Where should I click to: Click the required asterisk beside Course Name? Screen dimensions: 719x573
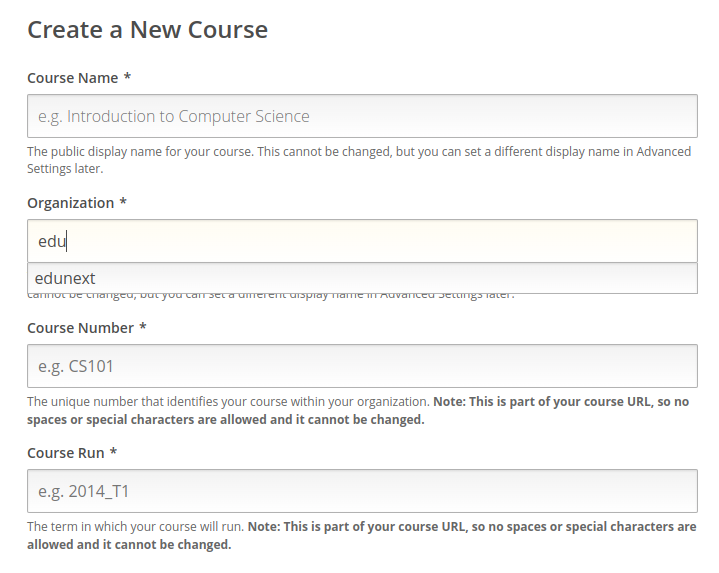pyautogui.click(x=127, y=78)
